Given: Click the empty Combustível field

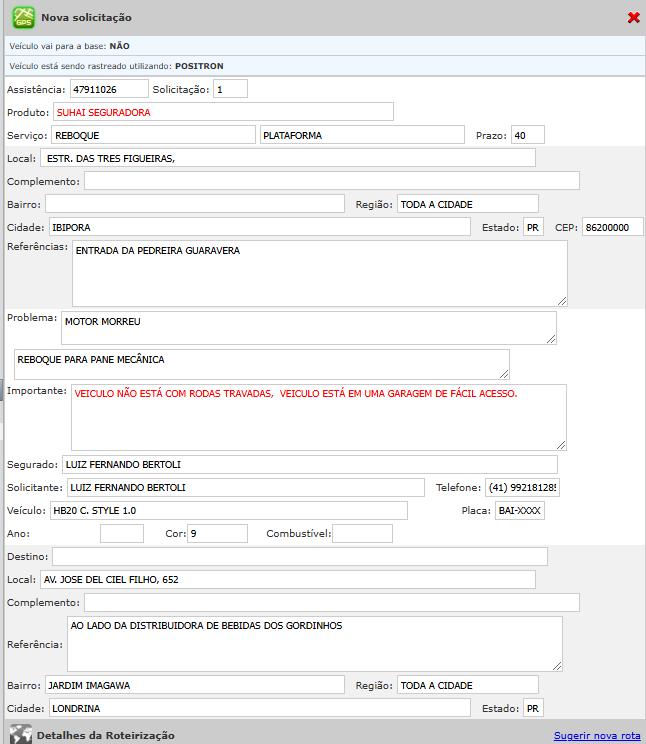Looking at the screenshot, I should coord(362,534).
